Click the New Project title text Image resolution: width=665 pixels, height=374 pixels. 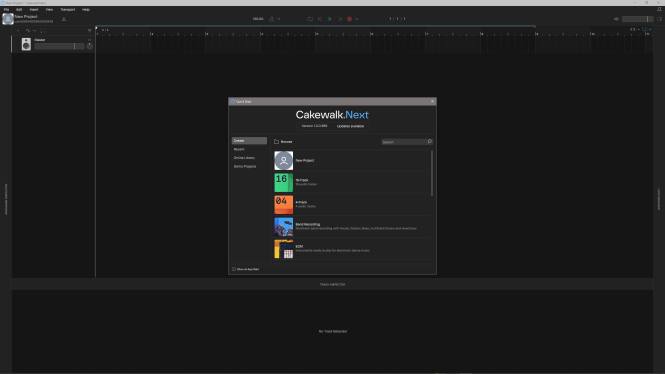click(x=26, y=17)
